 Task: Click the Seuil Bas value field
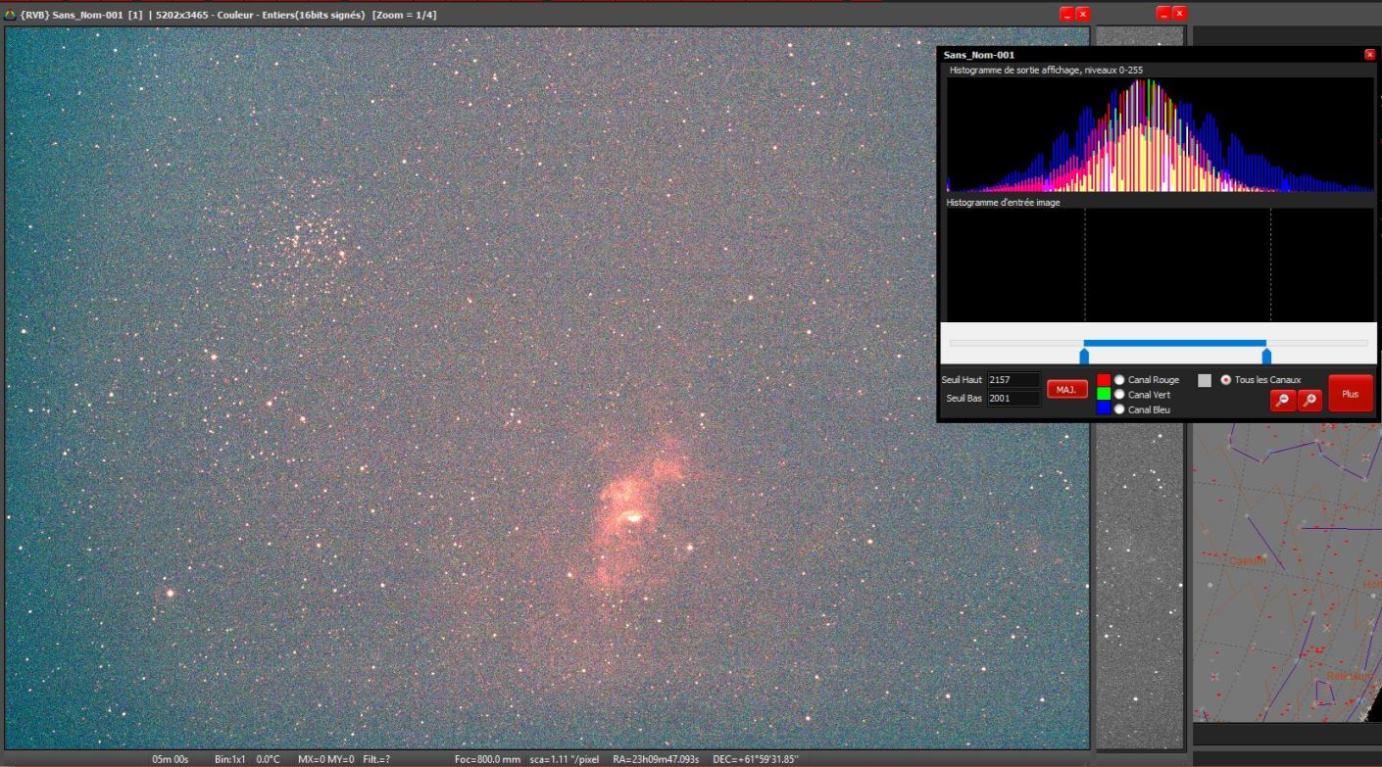1013,399
